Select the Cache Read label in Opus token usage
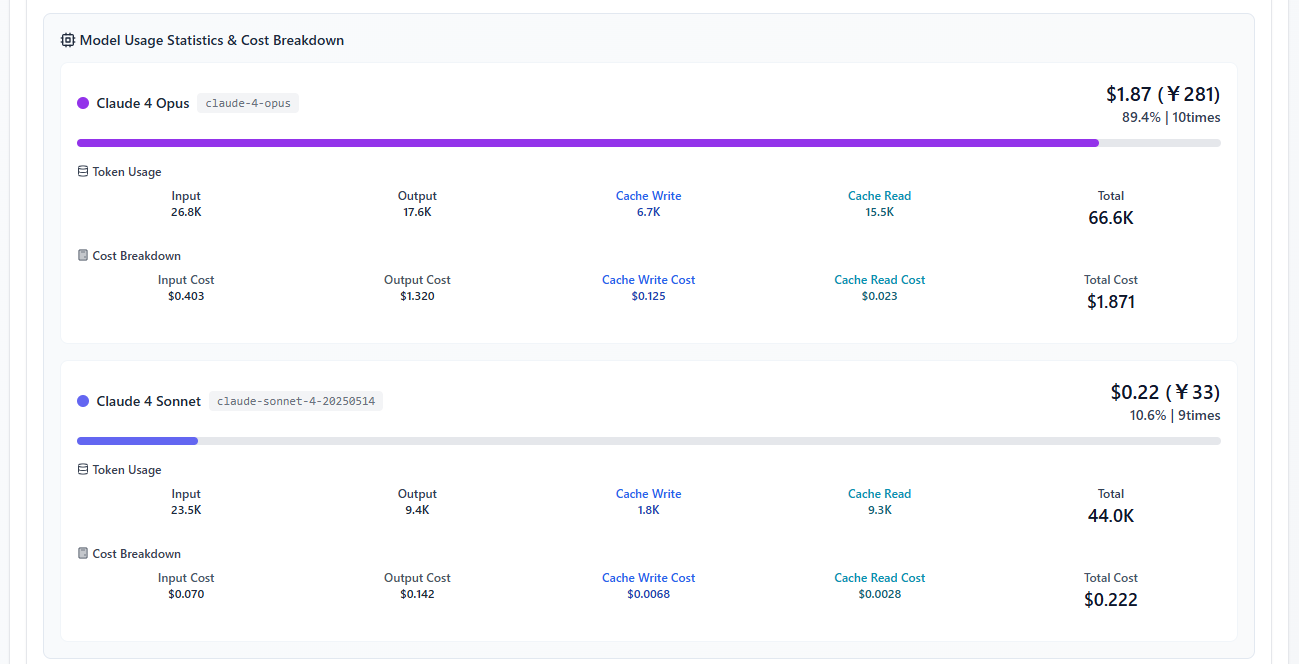The width and height of the screenshot is (1299, 664). coord(879,196)
